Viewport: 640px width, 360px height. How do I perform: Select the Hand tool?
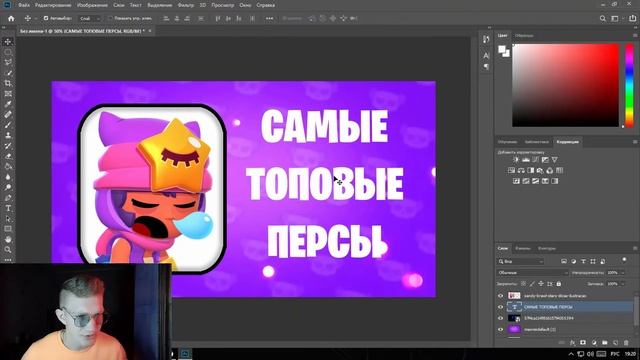click(x=8, y=239)
